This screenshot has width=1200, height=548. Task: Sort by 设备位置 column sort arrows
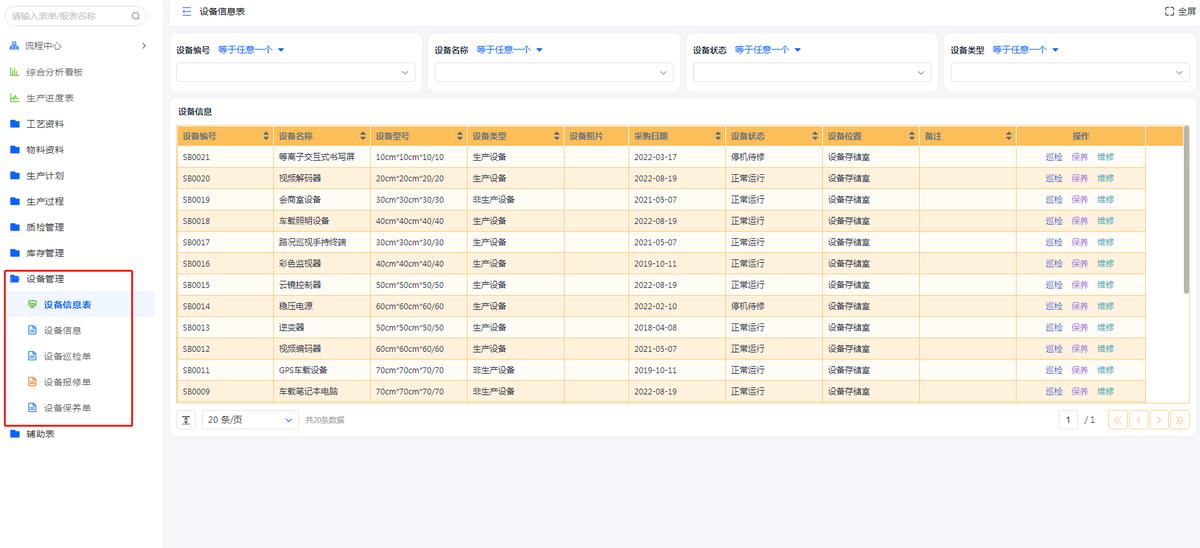(x=912, y=136)
